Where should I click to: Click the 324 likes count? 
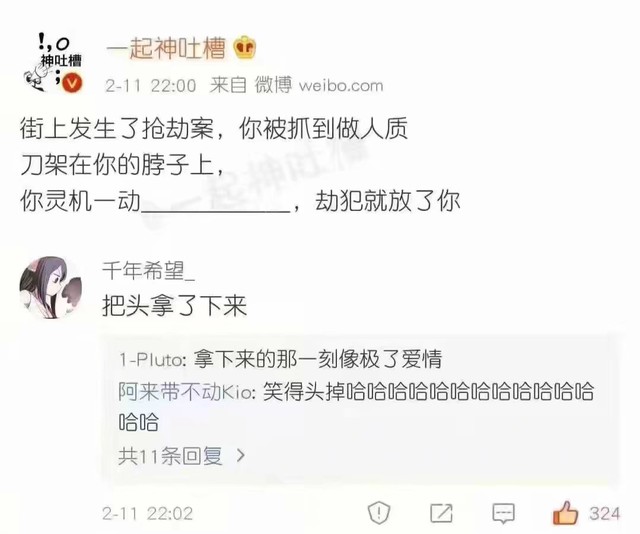(x=604, y=514)
